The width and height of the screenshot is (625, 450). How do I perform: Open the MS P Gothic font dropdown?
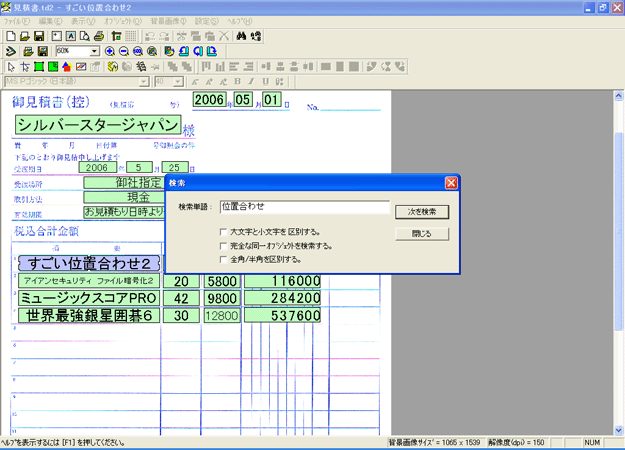143,82
